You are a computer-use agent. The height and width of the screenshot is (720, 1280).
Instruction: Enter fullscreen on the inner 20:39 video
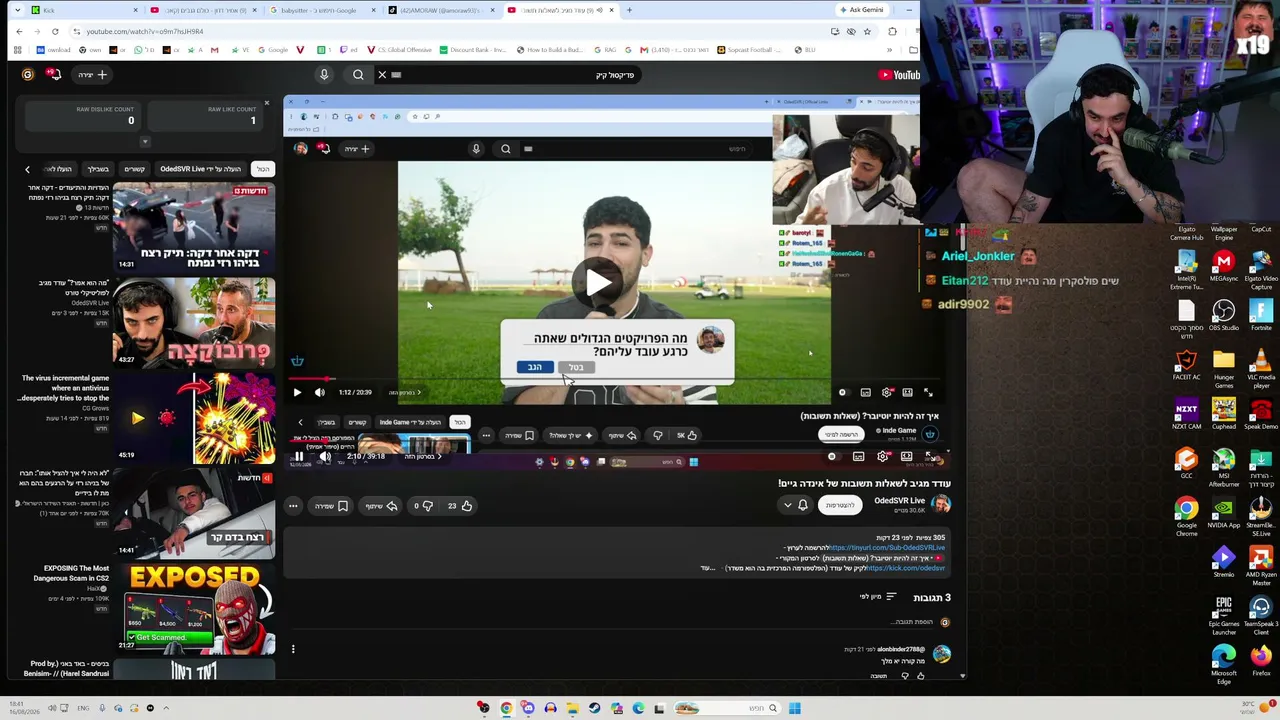coord(928,393)
